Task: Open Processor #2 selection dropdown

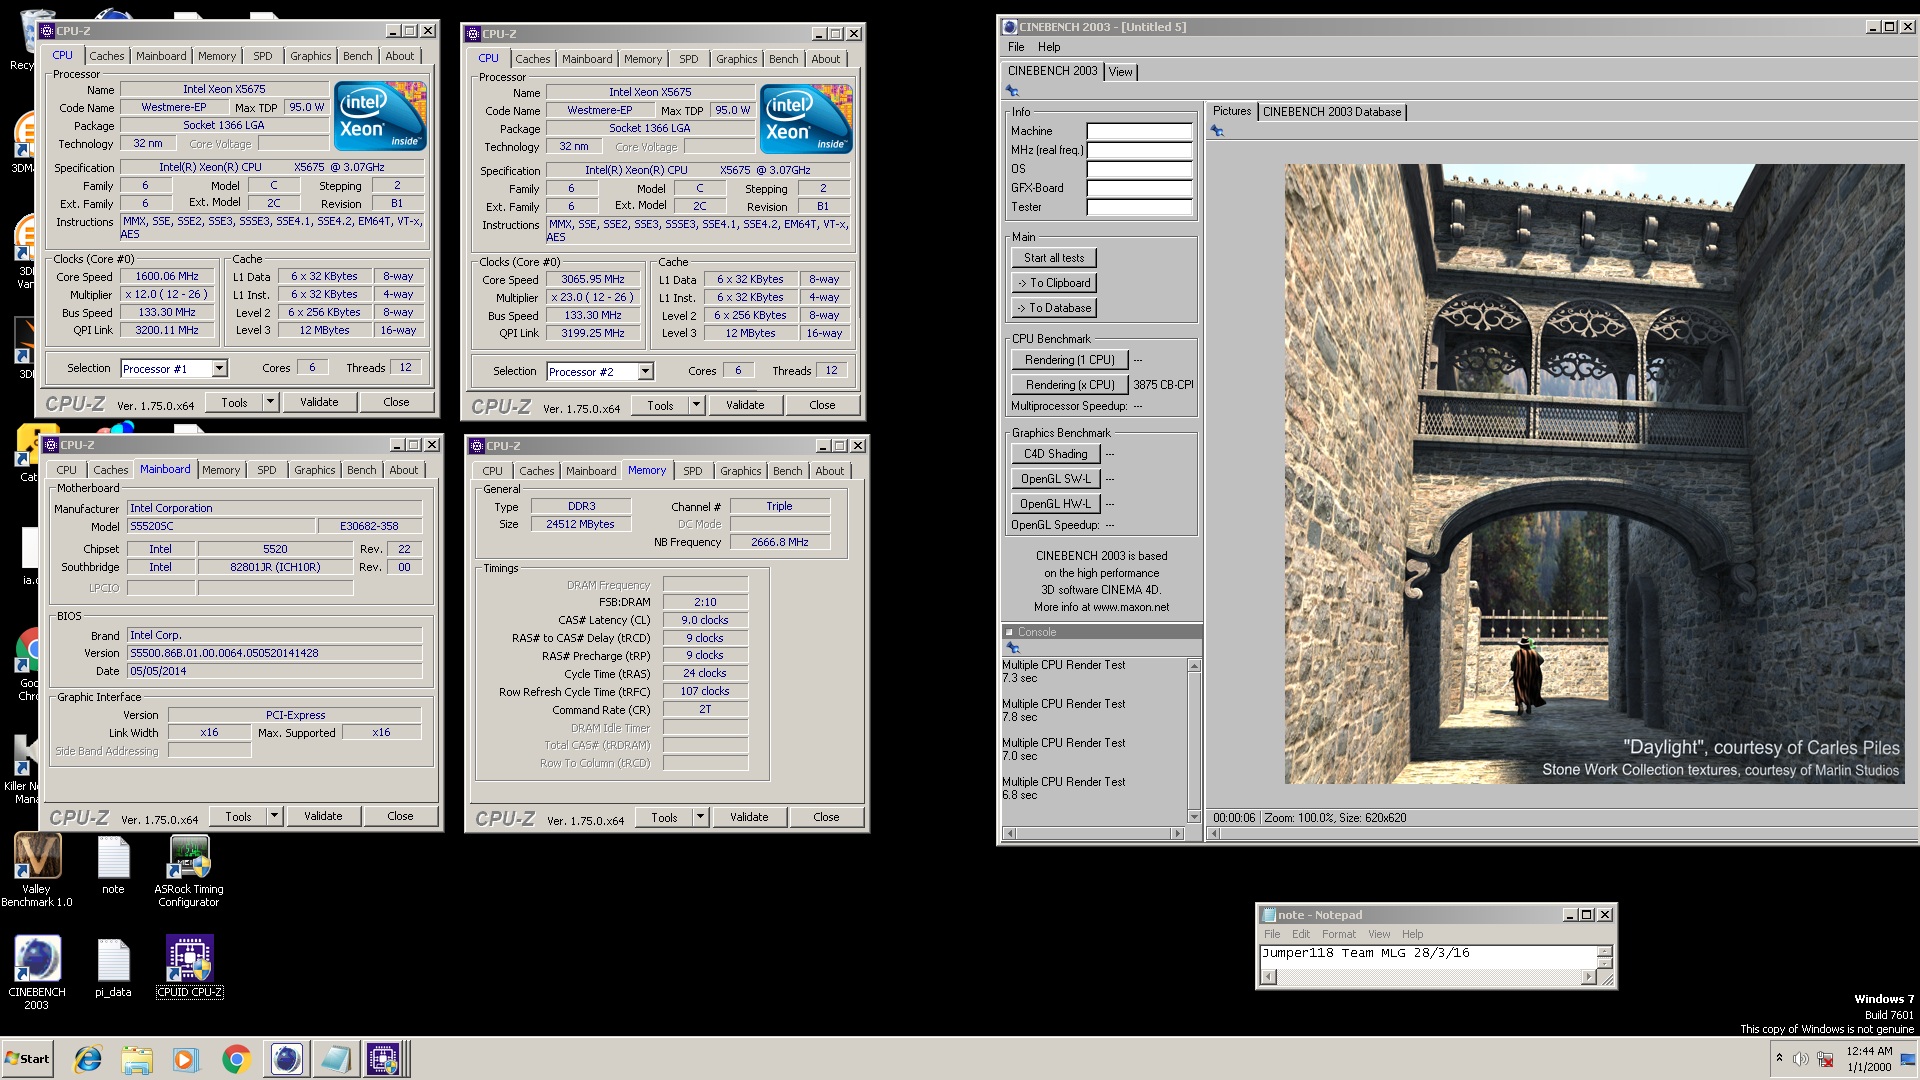Action: pyautogui.click(x=645, y=372)
